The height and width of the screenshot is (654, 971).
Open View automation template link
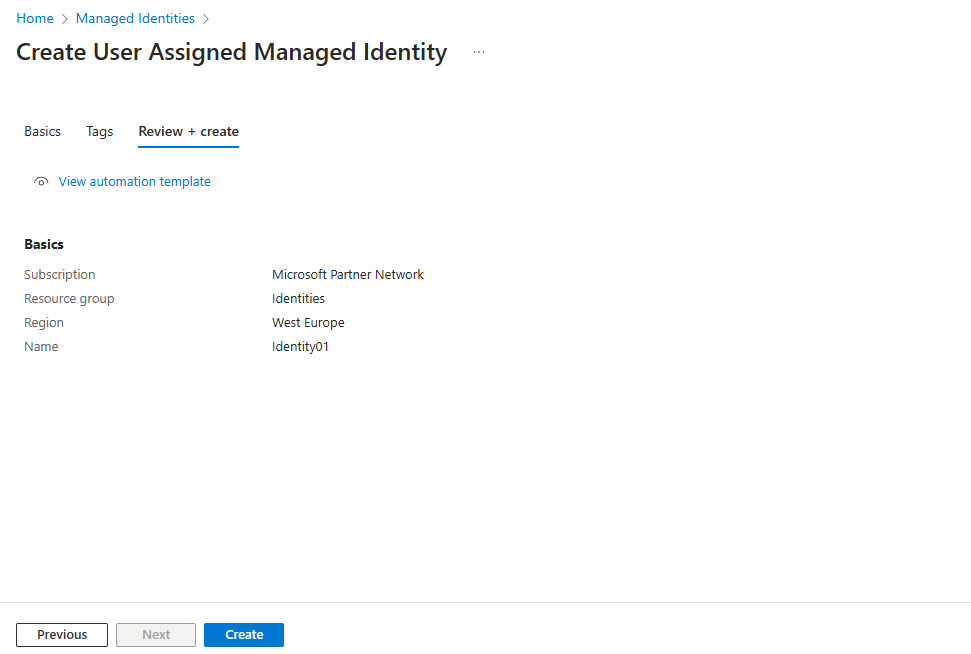click(x=134, y=181)
